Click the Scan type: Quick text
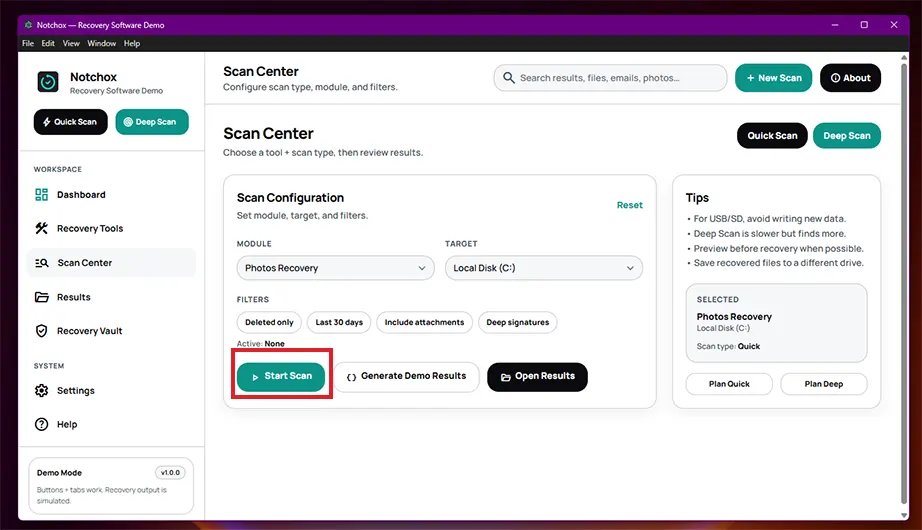Screen dimensions: 922x530 click(x=729, y=346)
